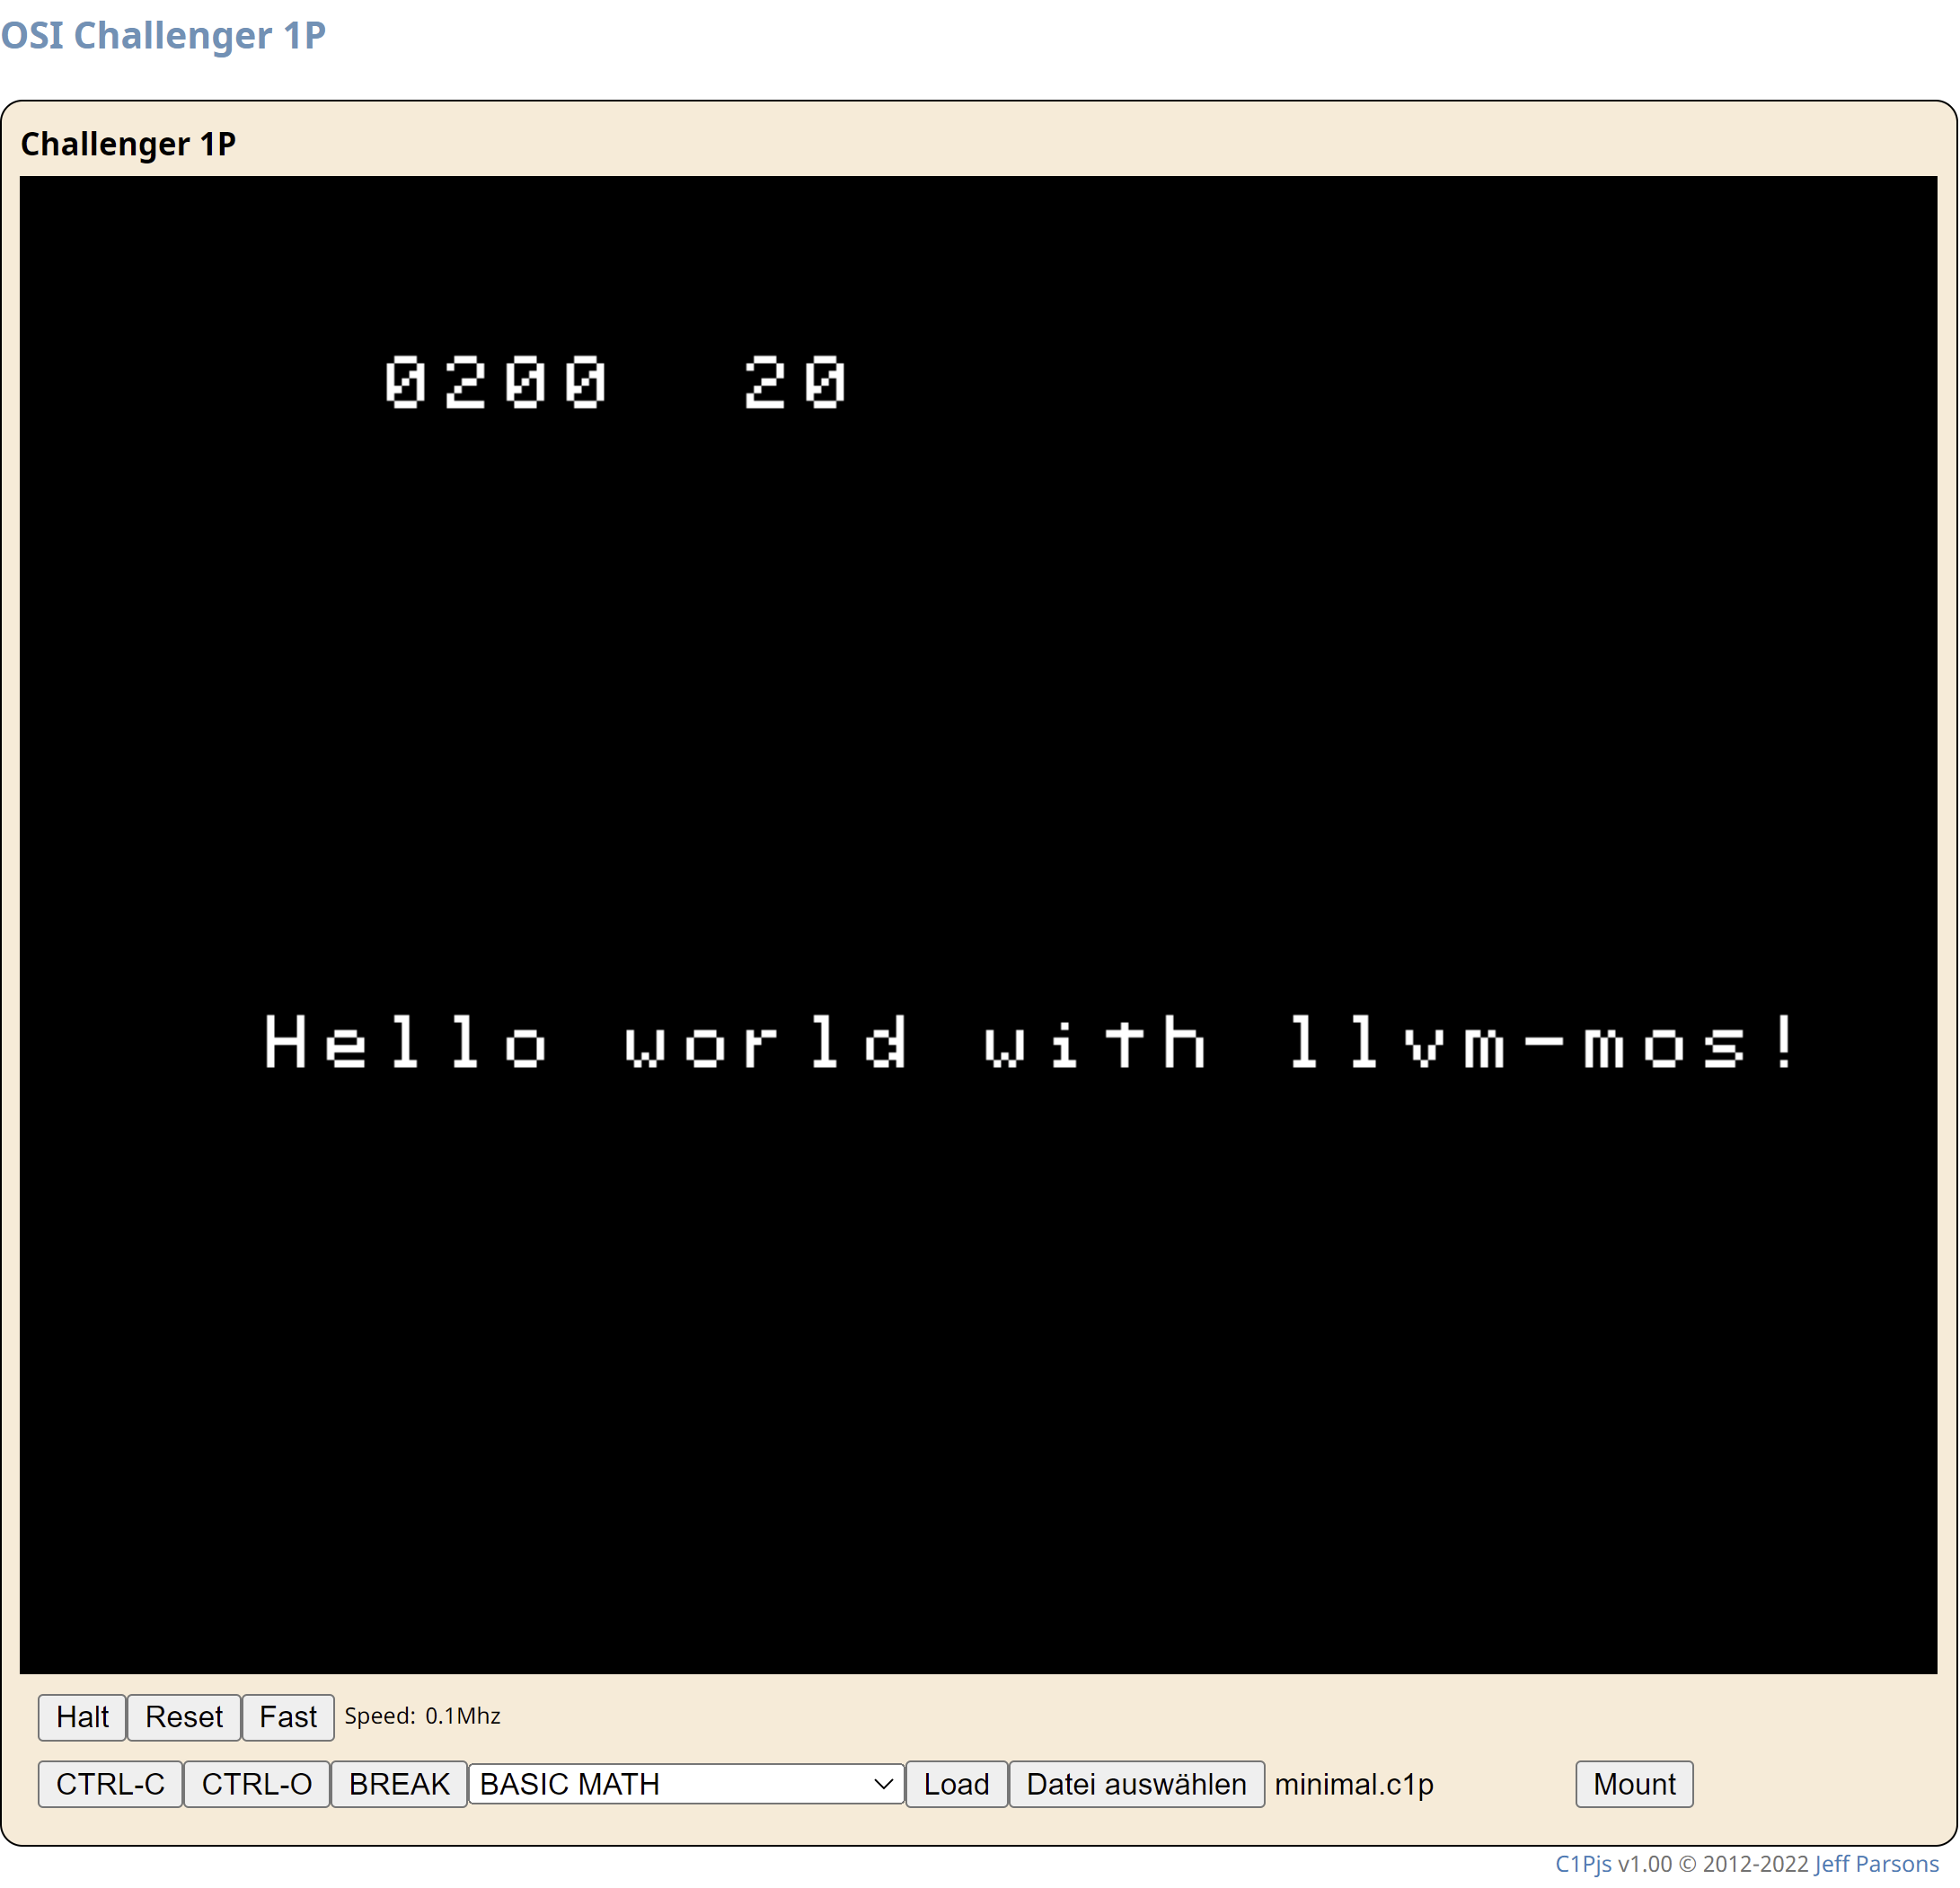Trigger the BREAK key button
This screenshot has height=1888, width=1960.
(399, 1784)
